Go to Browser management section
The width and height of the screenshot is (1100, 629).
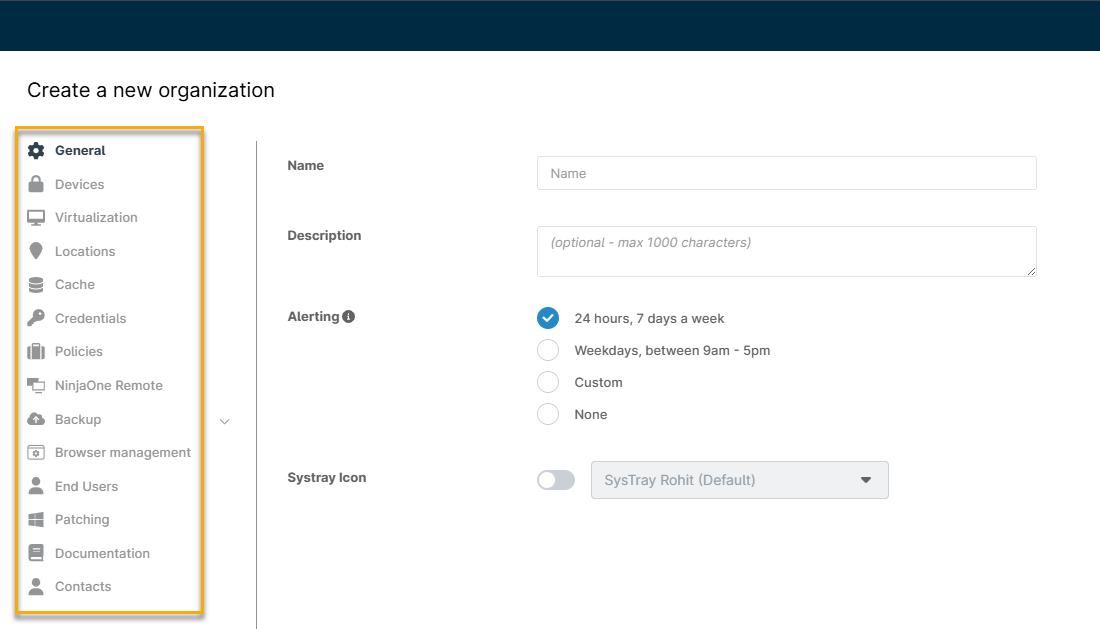click(122, 452)
